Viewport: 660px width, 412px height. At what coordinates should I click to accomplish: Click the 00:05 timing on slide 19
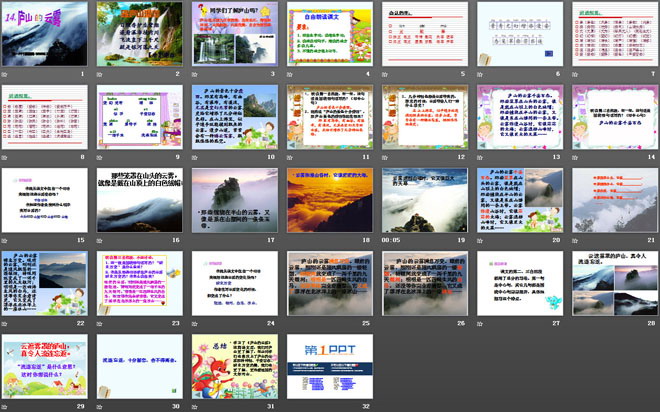pyautogui.click(x=390, y=240)
